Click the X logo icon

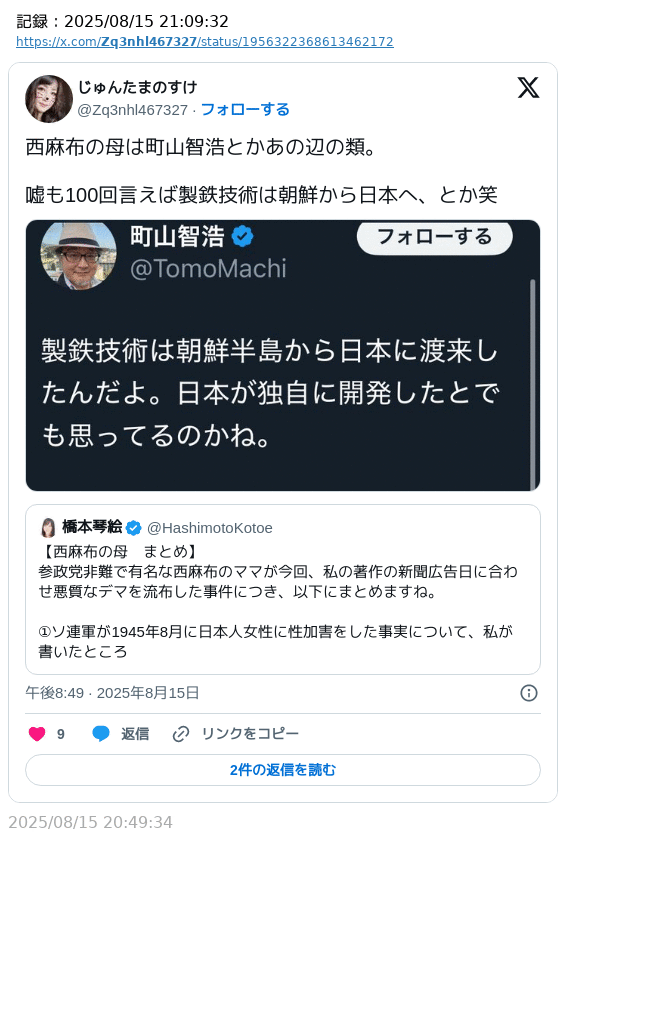pos(528,87)
